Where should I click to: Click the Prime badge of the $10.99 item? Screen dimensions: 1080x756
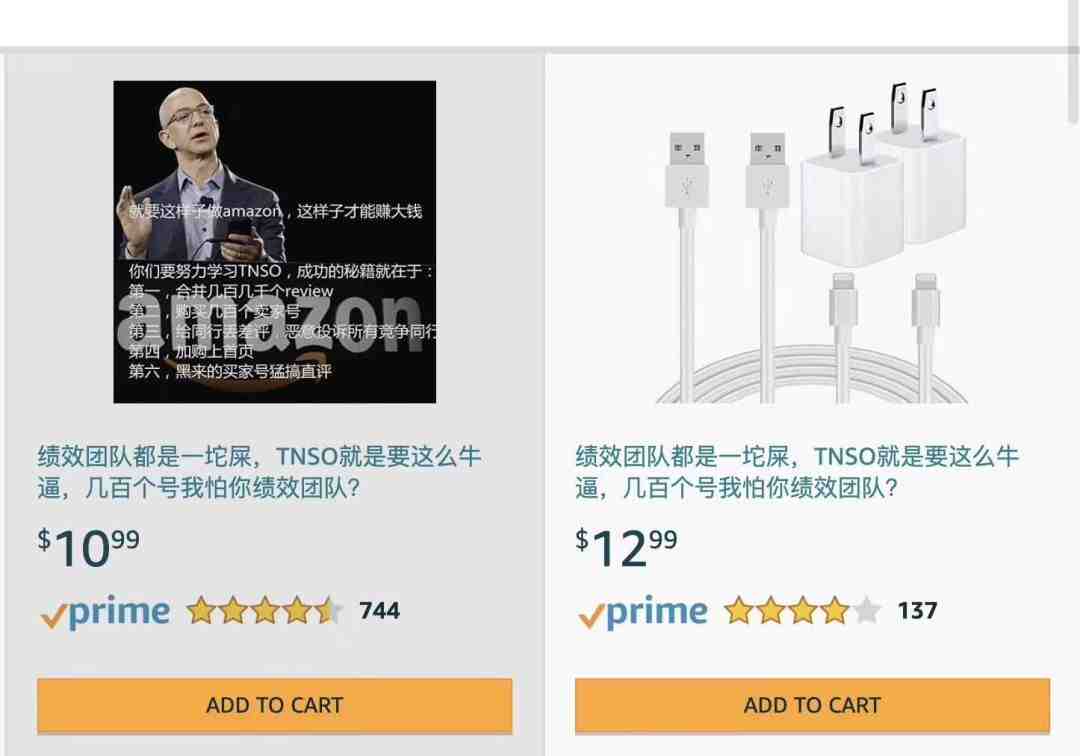click(x=105, y=612)
